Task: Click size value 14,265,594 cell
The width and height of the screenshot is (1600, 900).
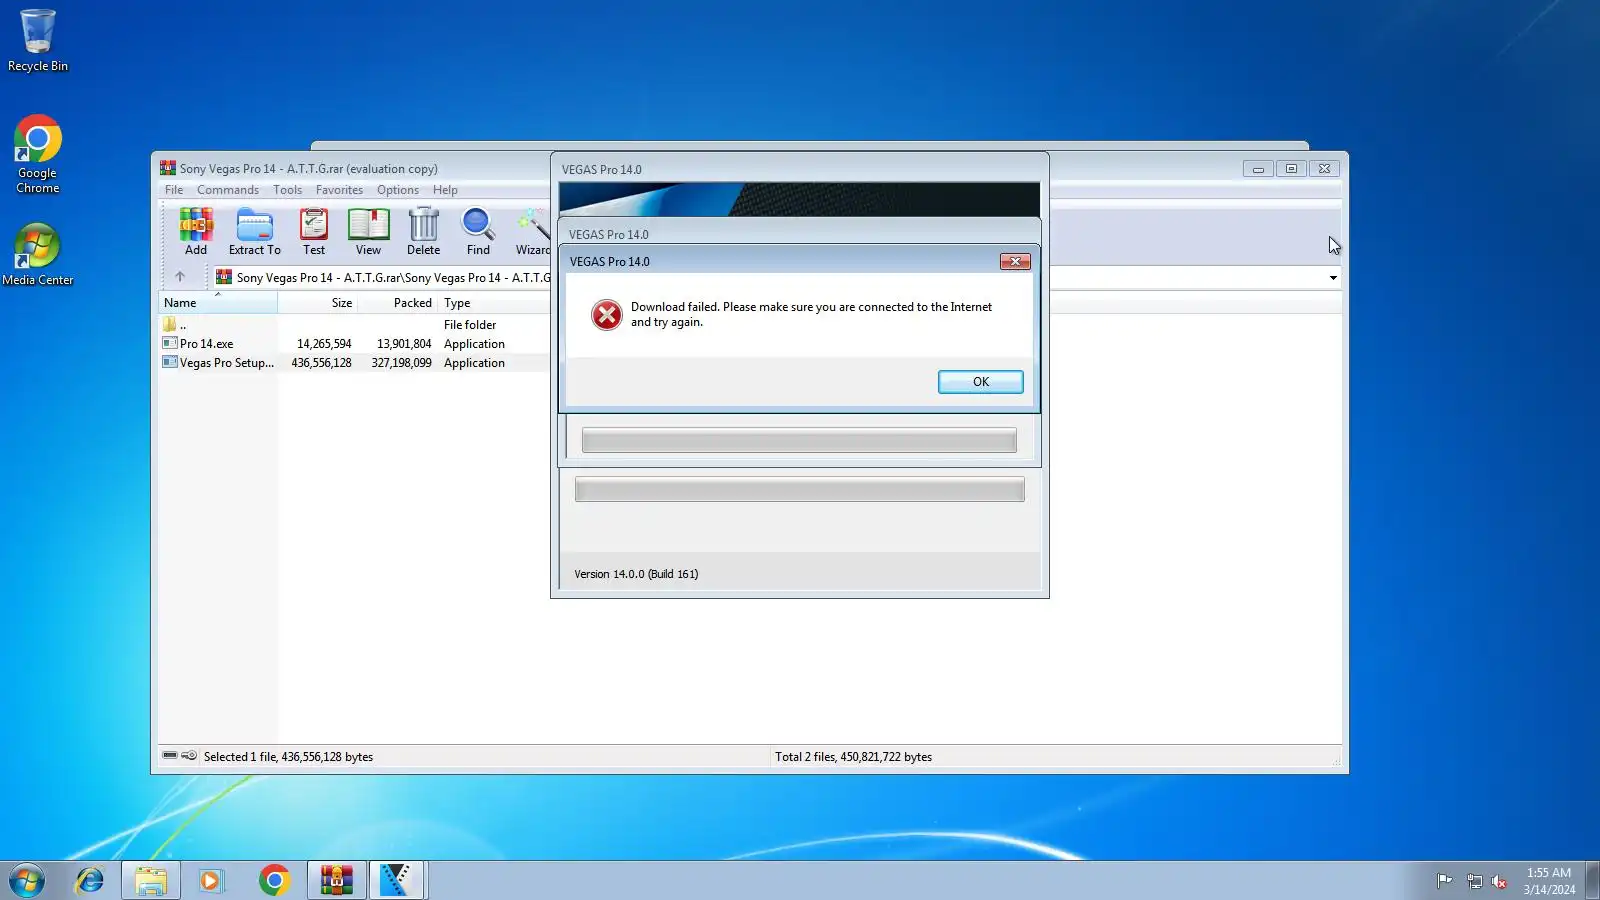Action: pos(324,344)
